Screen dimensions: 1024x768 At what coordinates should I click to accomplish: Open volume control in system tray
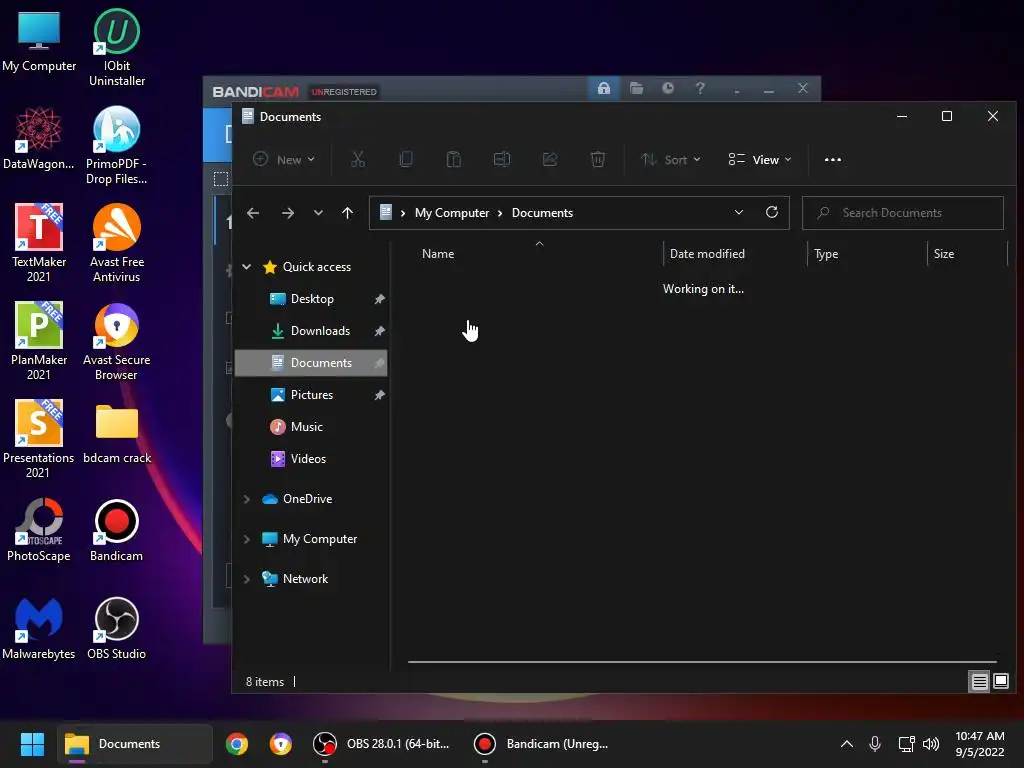[x=931, y=744]
